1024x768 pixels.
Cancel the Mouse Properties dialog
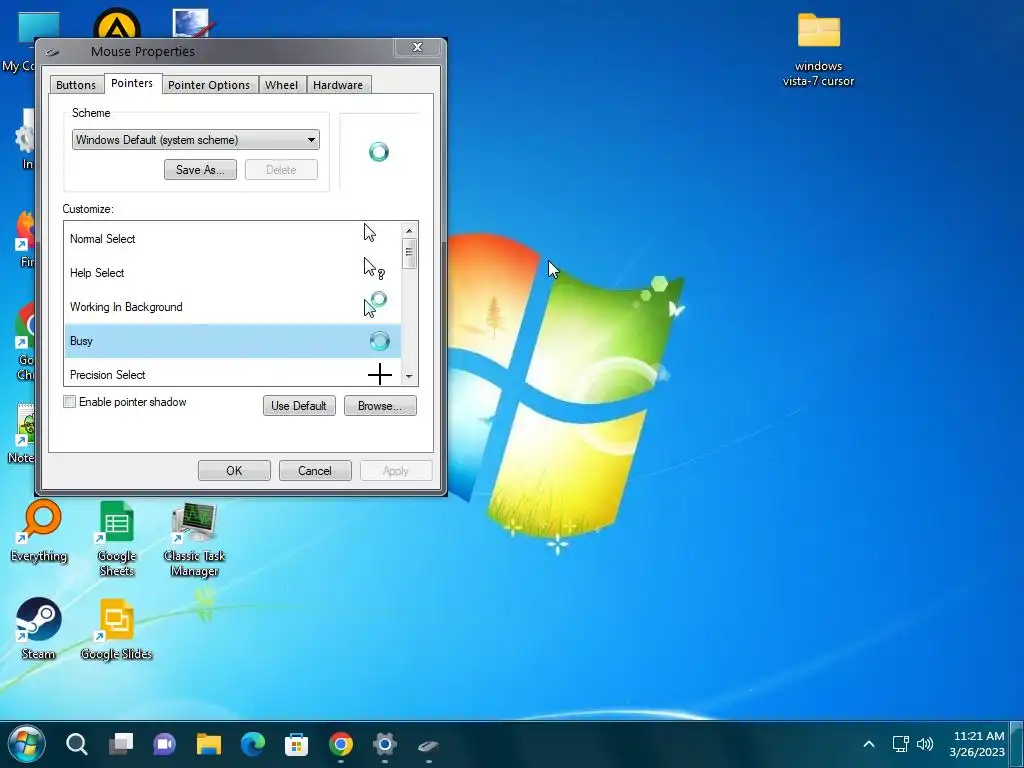(315, 471)
